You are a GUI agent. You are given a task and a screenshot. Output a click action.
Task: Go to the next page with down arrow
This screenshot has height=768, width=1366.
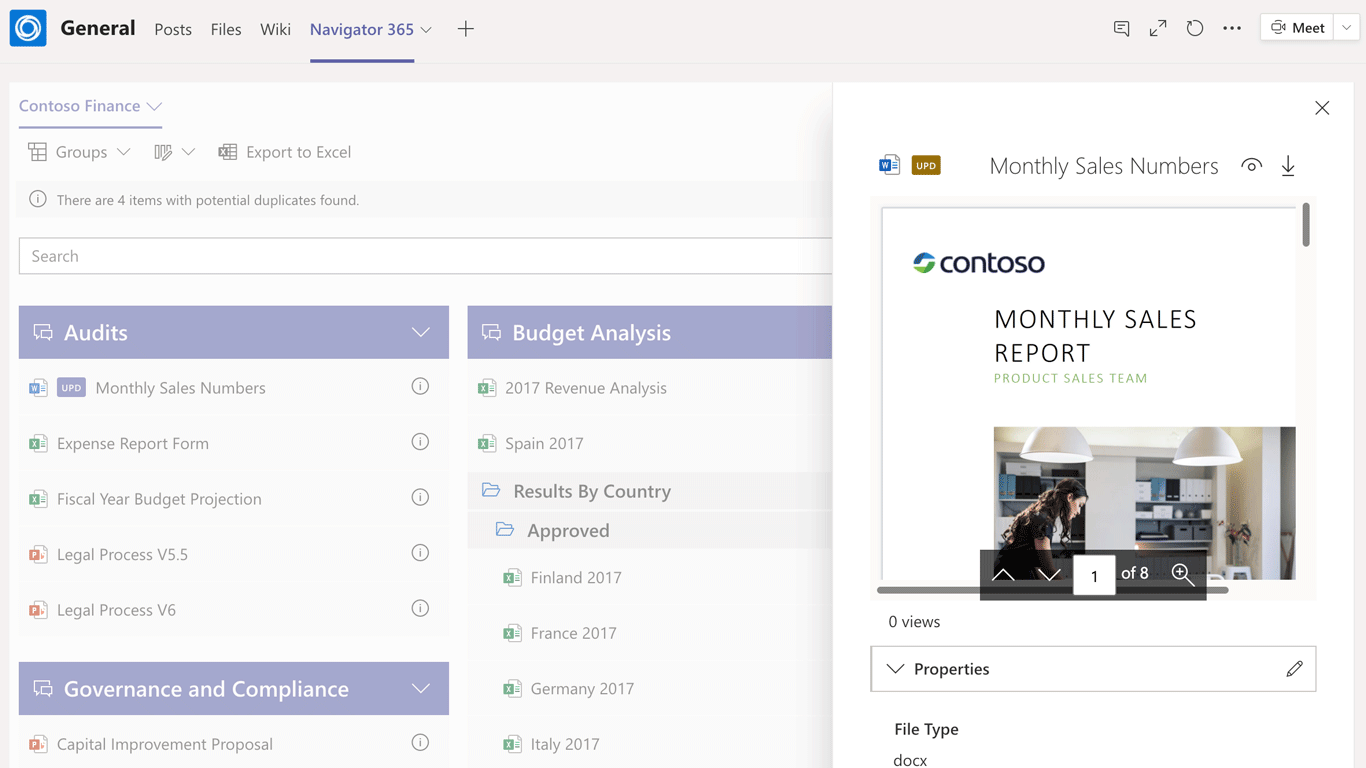[1049, 575]
